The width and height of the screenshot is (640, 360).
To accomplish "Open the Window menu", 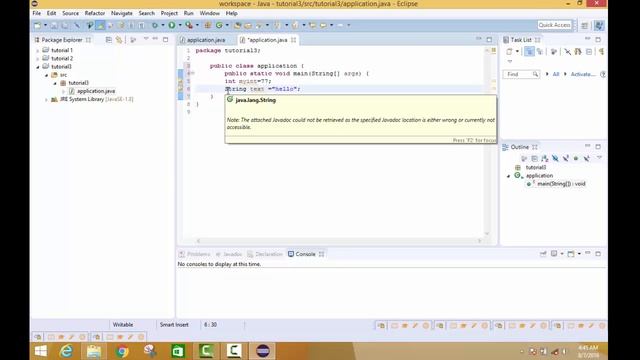I will point(209,13).
